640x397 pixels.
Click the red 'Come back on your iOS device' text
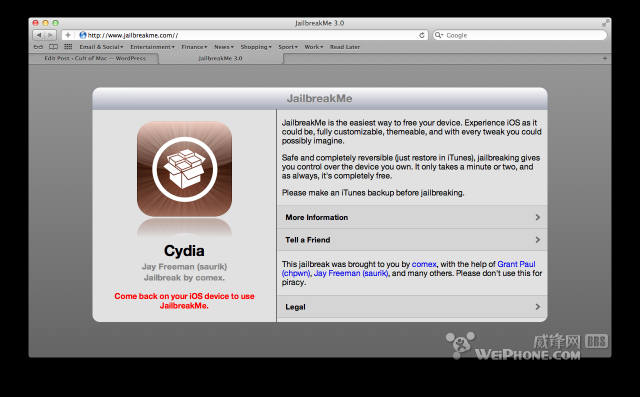[184, 301]
